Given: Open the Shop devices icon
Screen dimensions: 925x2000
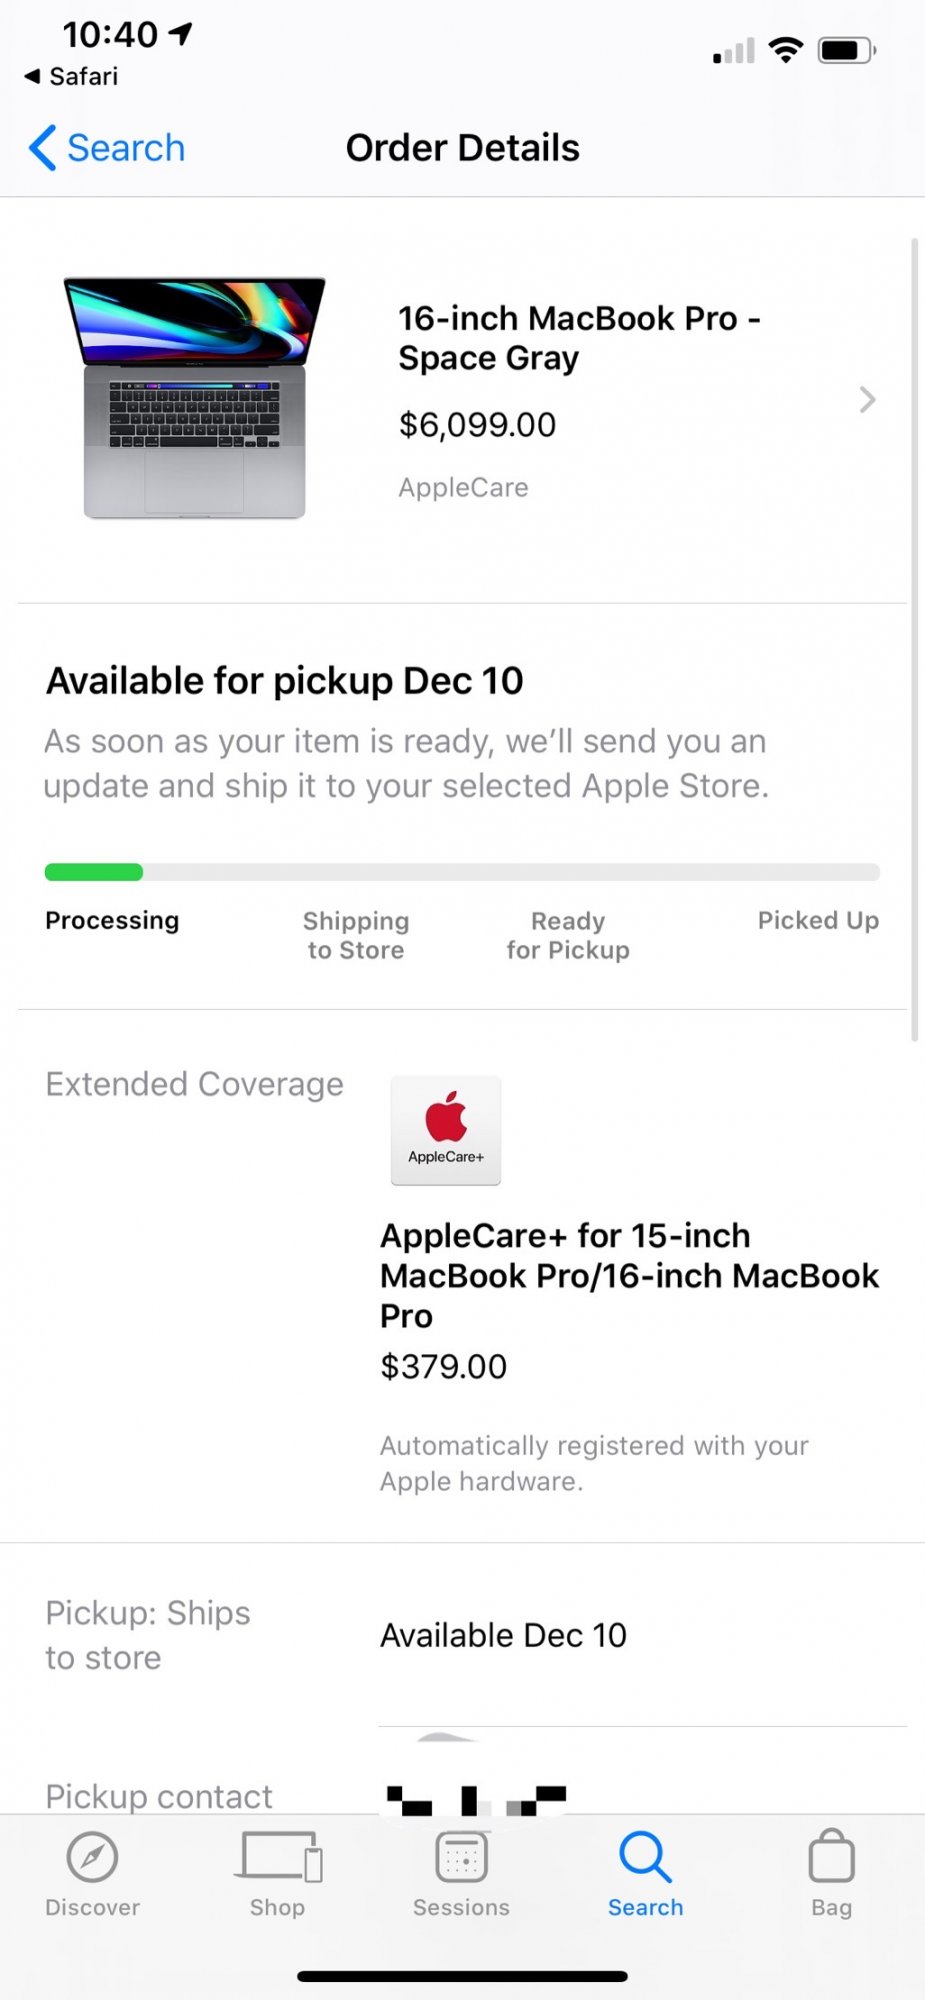Looking at the screenshot, I should [x=278, y=1857].
